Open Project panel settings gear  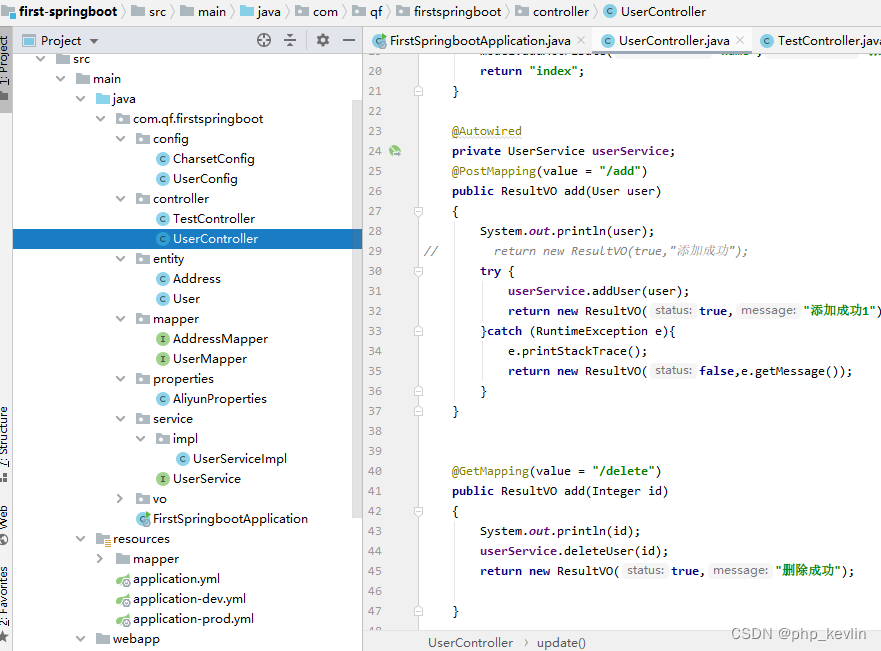tap(323, 40)
